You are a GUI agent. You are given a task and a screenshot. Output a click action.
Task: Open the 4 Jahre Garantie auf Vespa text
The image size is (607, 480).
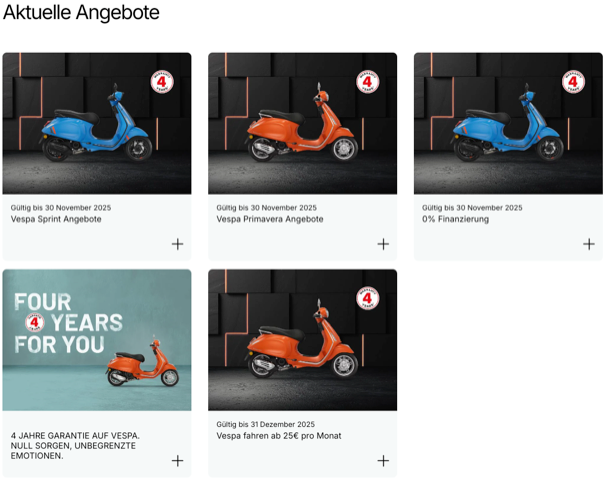tap(75, 446)
